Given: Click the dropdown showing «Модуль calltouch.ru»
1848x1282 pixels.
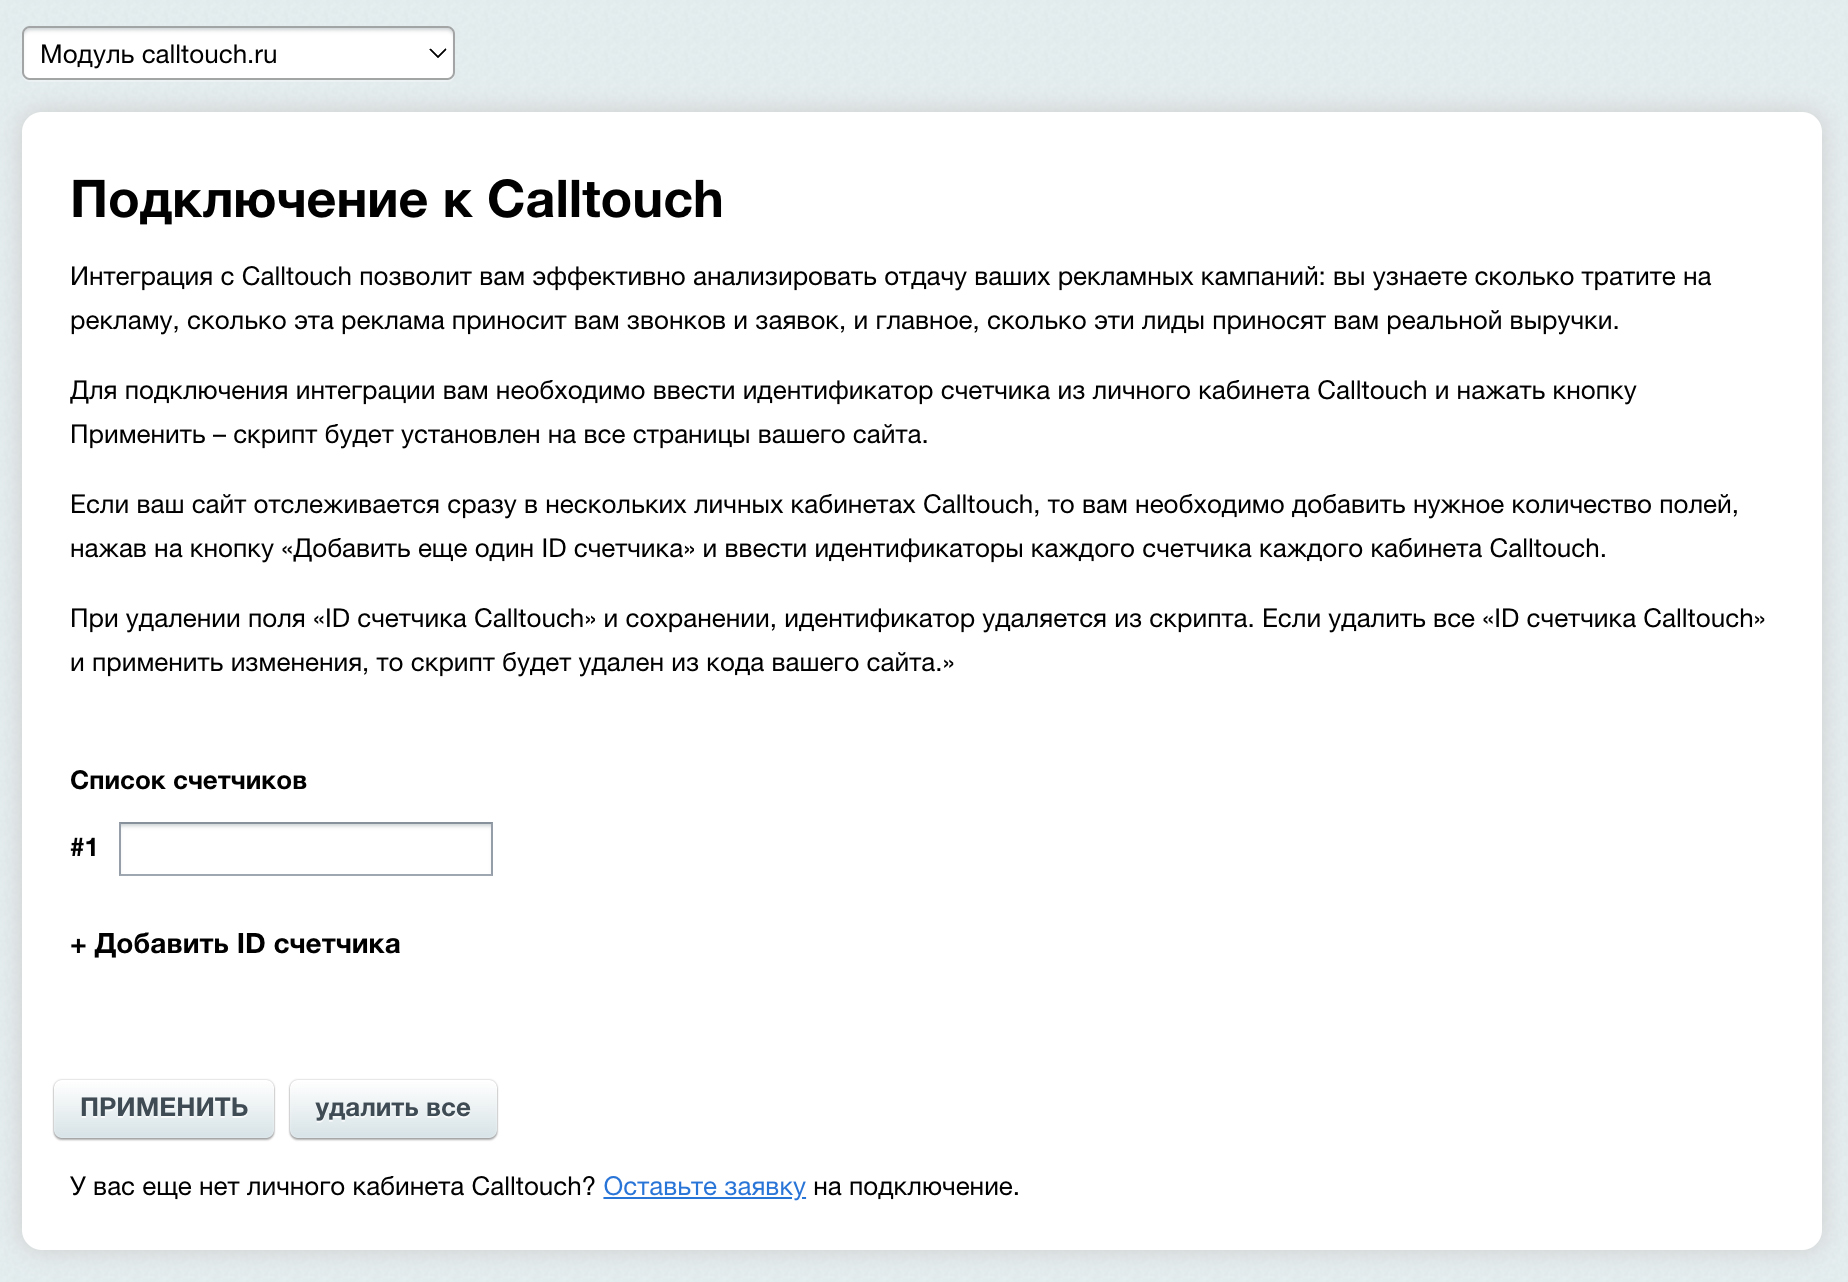Looking at the screenshot, I should click(x=237, y=53).
